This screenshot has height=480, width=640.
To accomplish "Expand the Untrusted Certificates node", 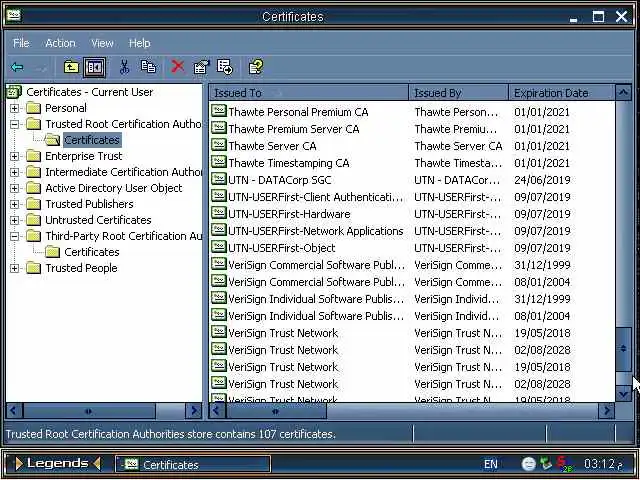I will coord(14,220).
